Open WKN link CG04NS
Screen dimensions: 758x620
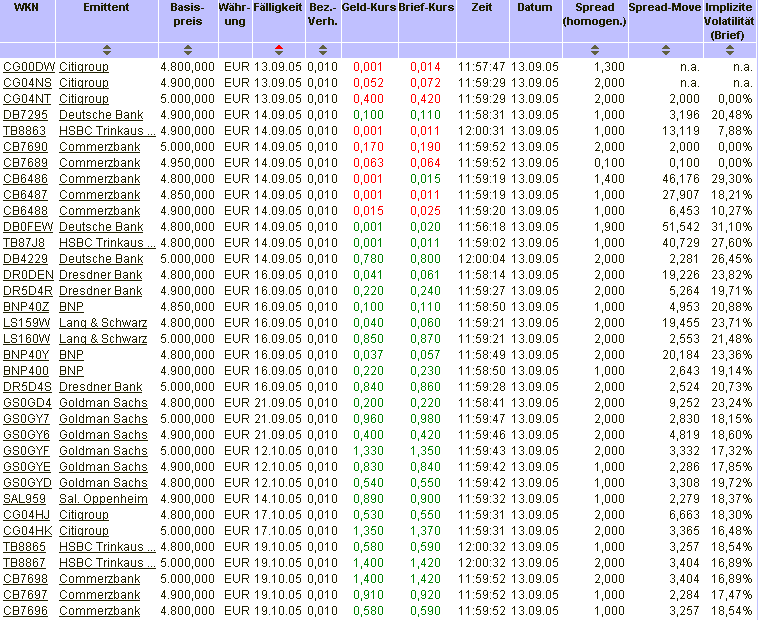coord(27,83)
